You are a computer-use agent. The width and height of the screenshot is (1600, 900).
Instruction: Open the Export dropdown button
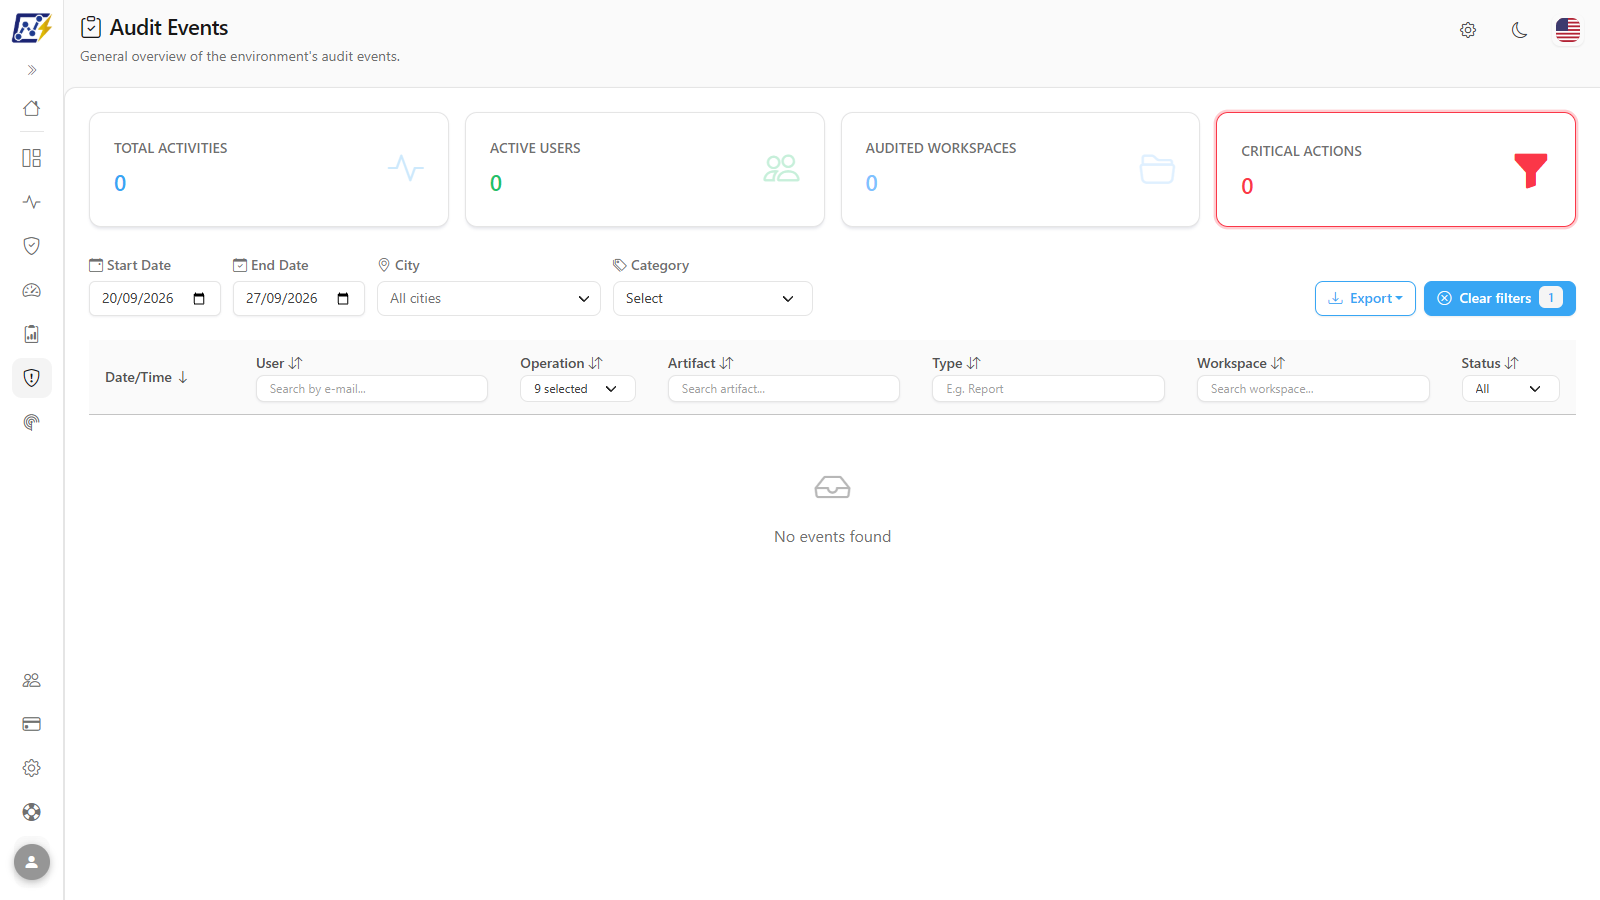pos(1365,298)
